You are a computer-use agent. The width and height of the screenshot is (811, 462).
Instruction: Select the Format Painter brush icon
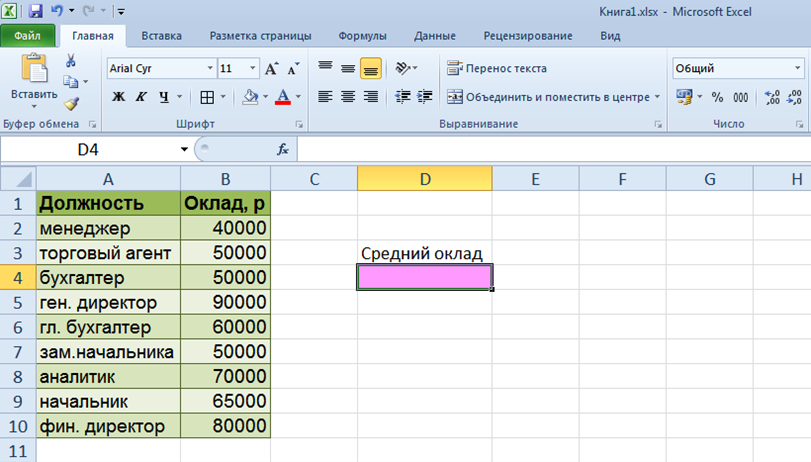(71, 103)
